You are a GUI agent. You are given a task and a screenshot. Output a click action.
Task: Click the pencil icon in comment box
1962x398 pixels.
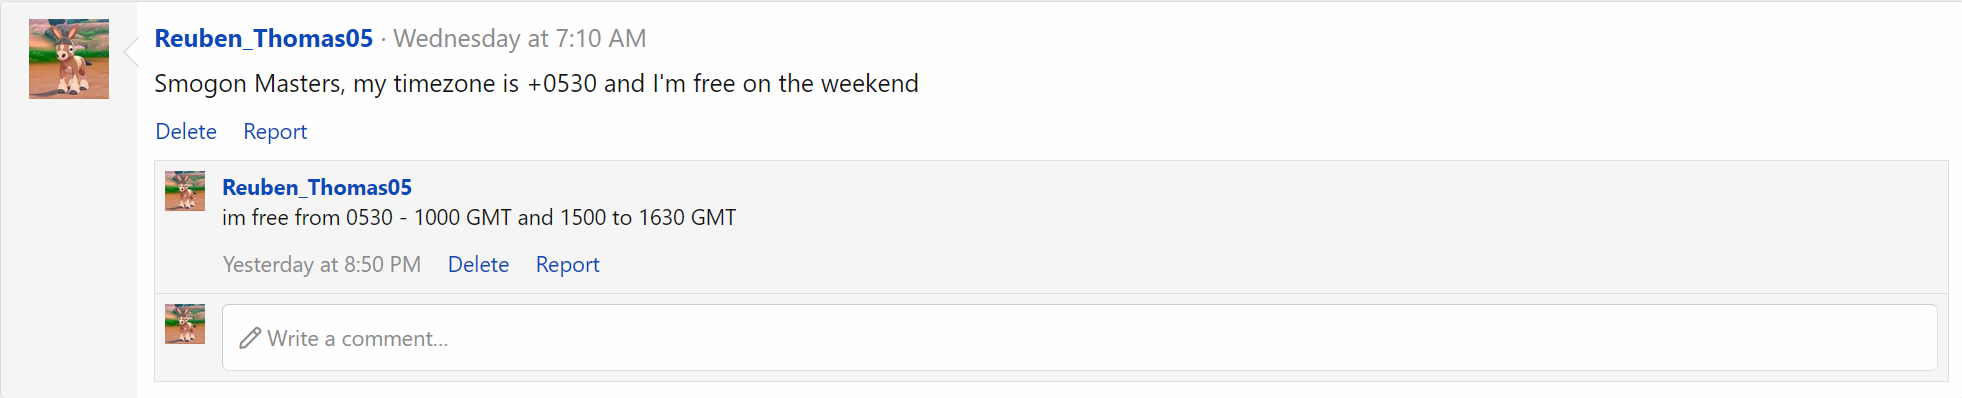250,338
